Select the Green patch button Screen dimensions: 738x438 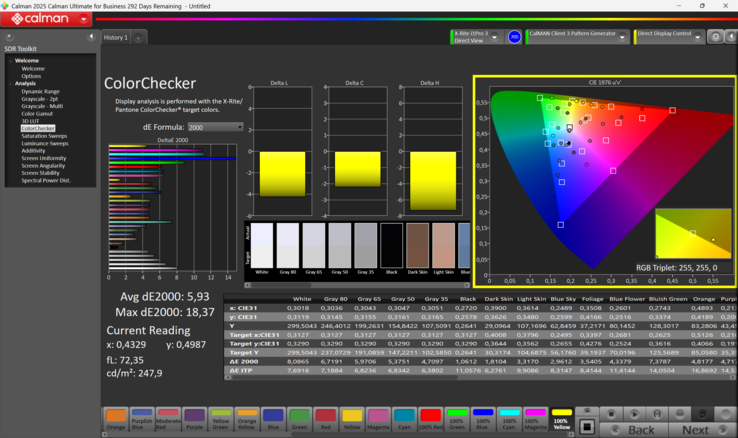point(299,419)
